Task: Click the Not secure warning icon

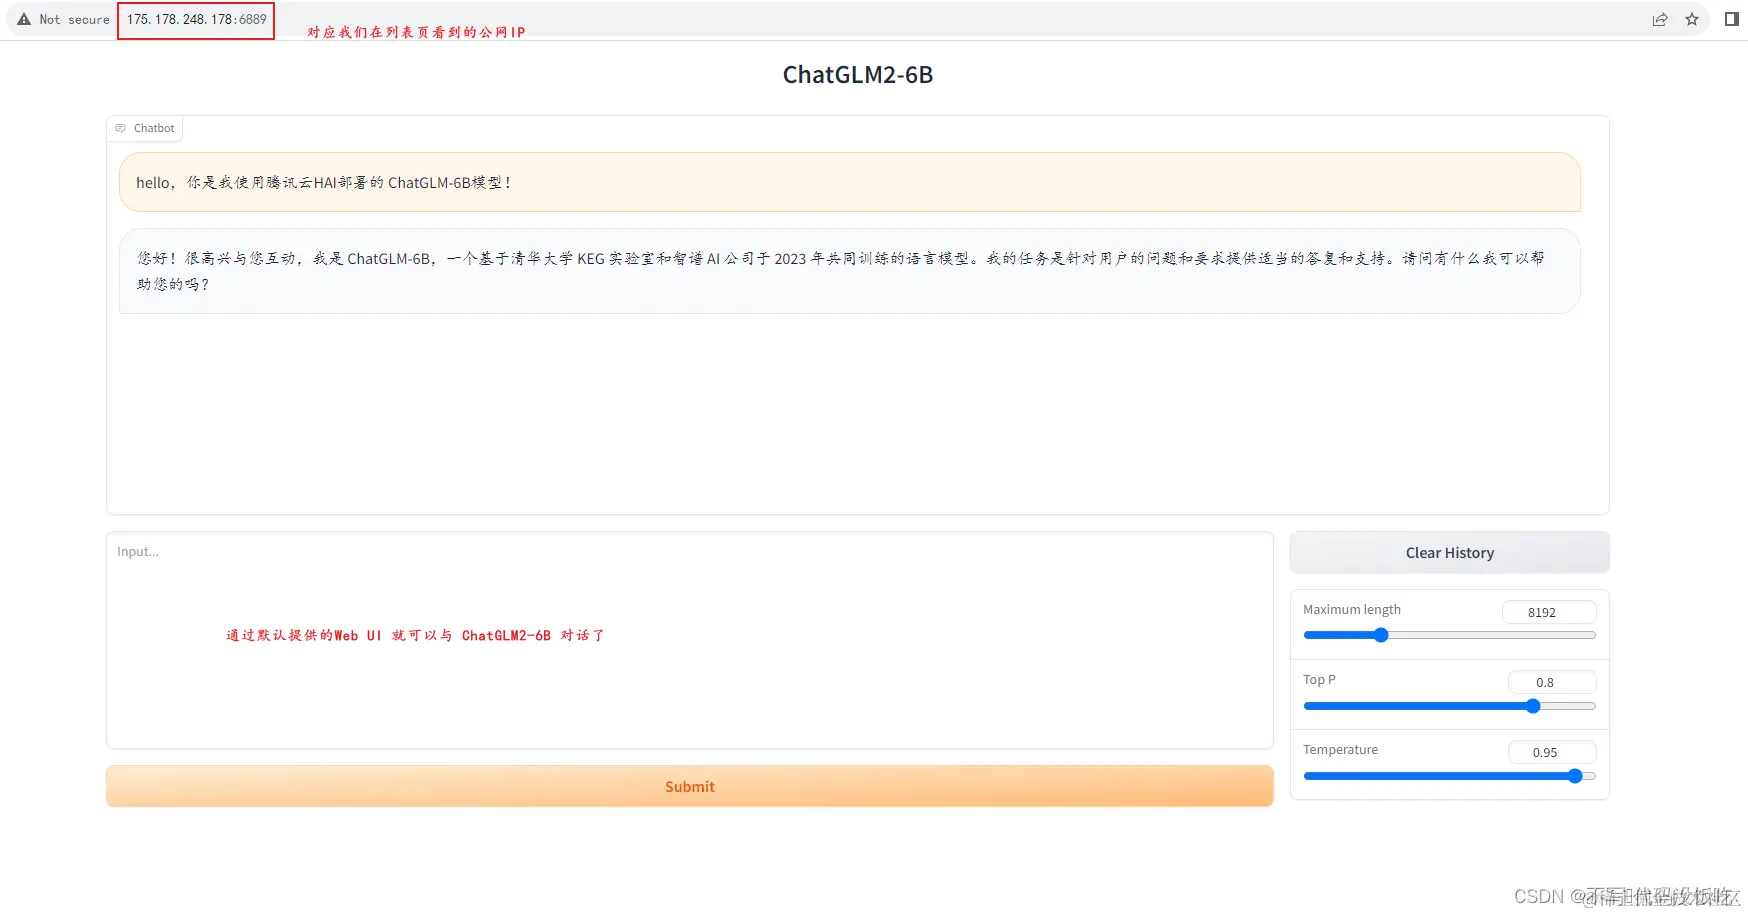Action: click(24, 19)
